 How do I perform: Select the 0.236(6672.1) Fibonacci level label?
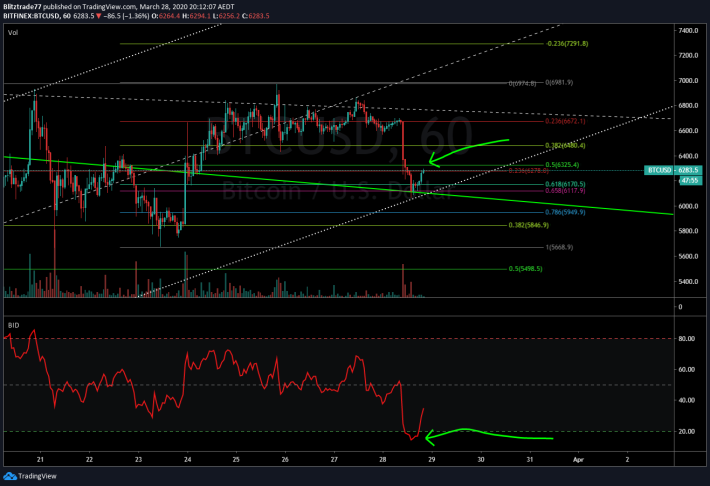[565, 121]
